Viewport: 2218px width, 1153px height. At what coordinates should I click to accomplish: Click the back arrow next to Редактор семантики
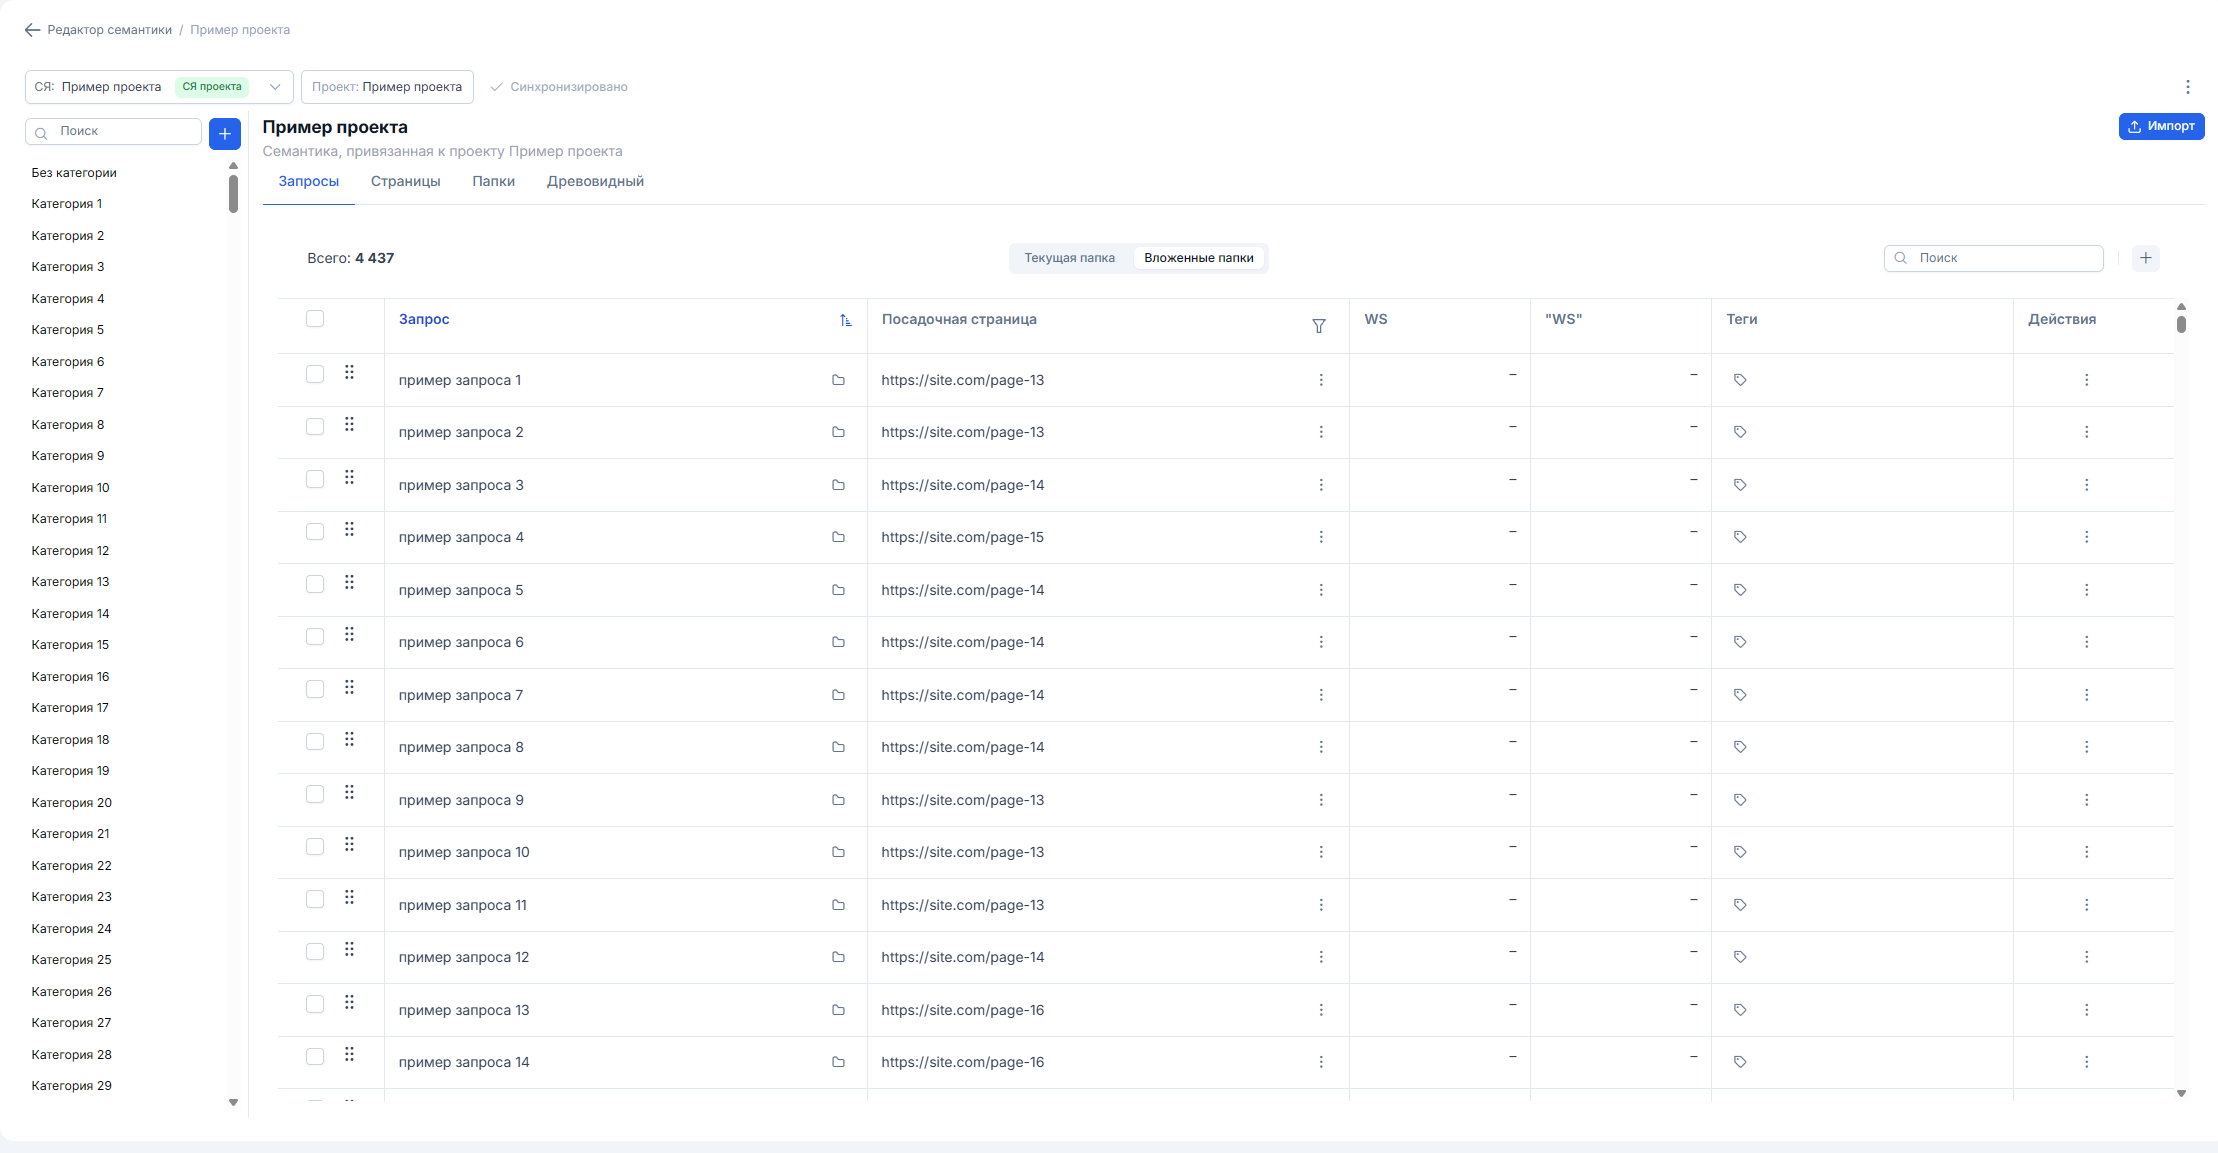coord(32,30)
